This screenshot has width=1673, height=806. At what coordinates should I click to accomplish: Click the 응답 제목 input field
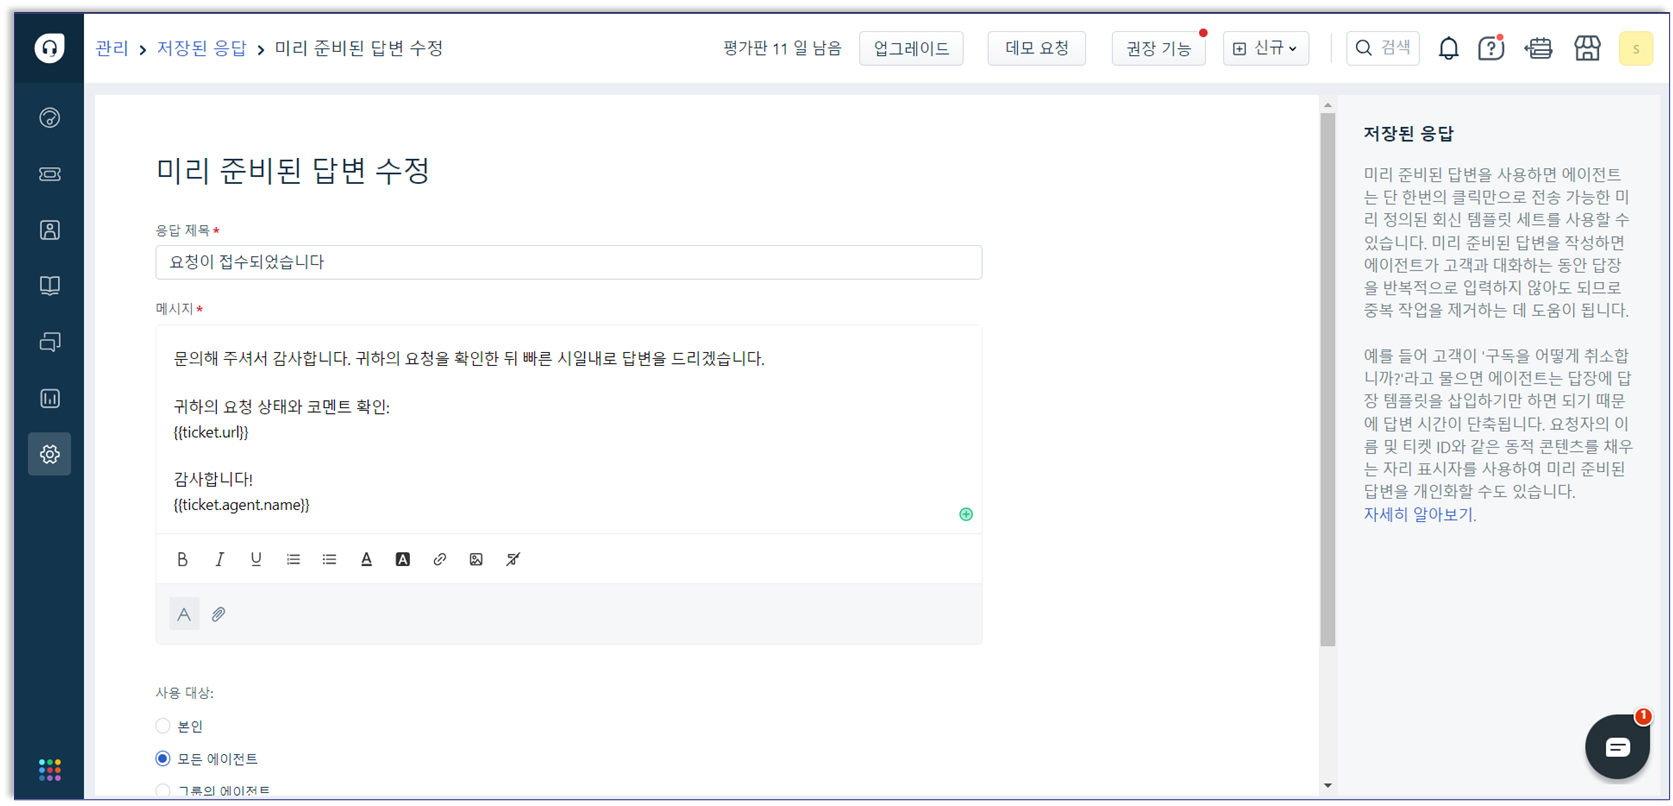[x=568, y=262]
